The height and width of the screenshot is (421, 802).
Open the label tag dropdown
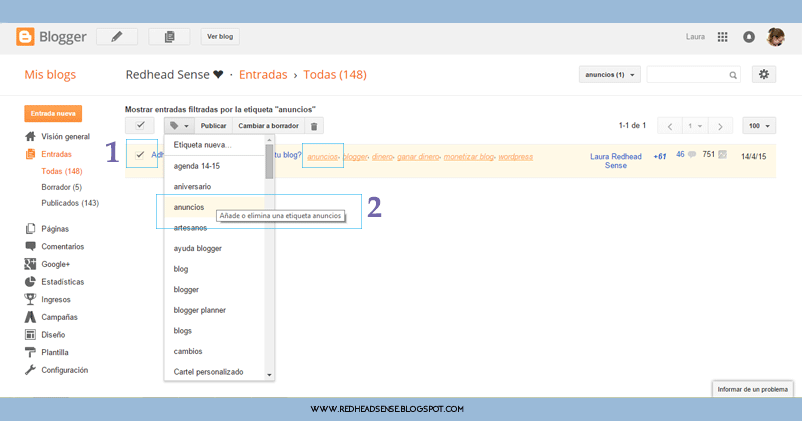(x=179, y=126)
